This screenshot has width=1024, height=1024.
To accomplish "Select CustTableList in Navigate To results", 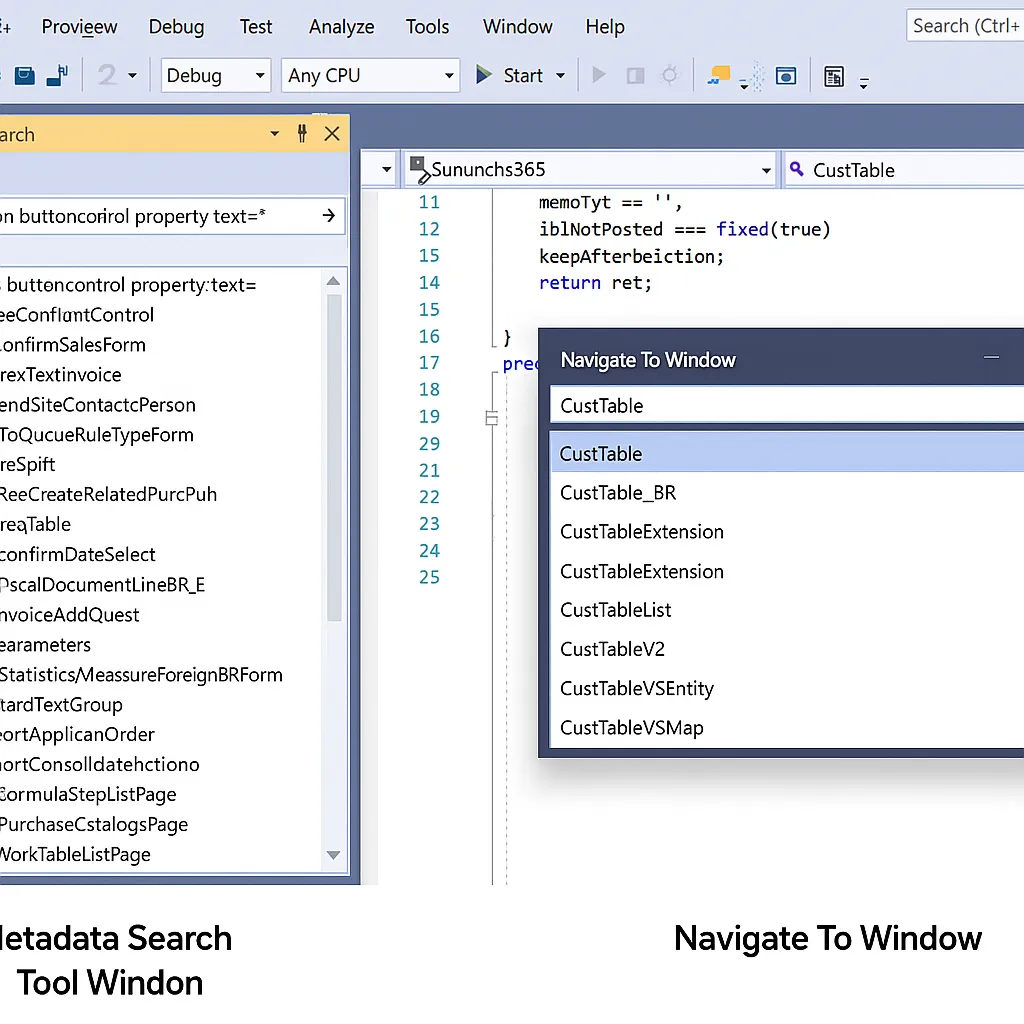I will point(616,610).
